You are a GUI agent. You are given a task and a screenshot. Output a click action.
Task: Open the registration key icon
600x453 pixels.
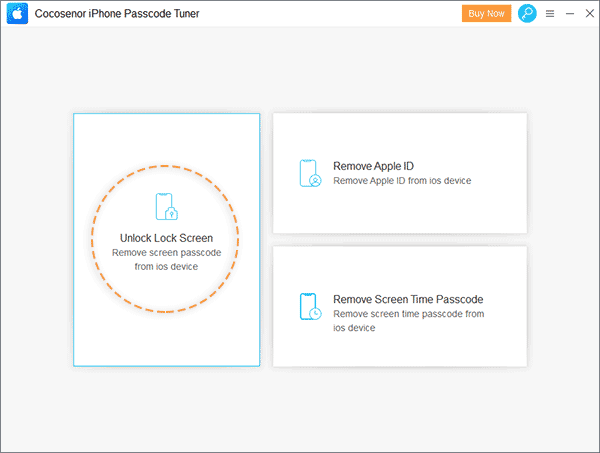[x=527, y=13]
